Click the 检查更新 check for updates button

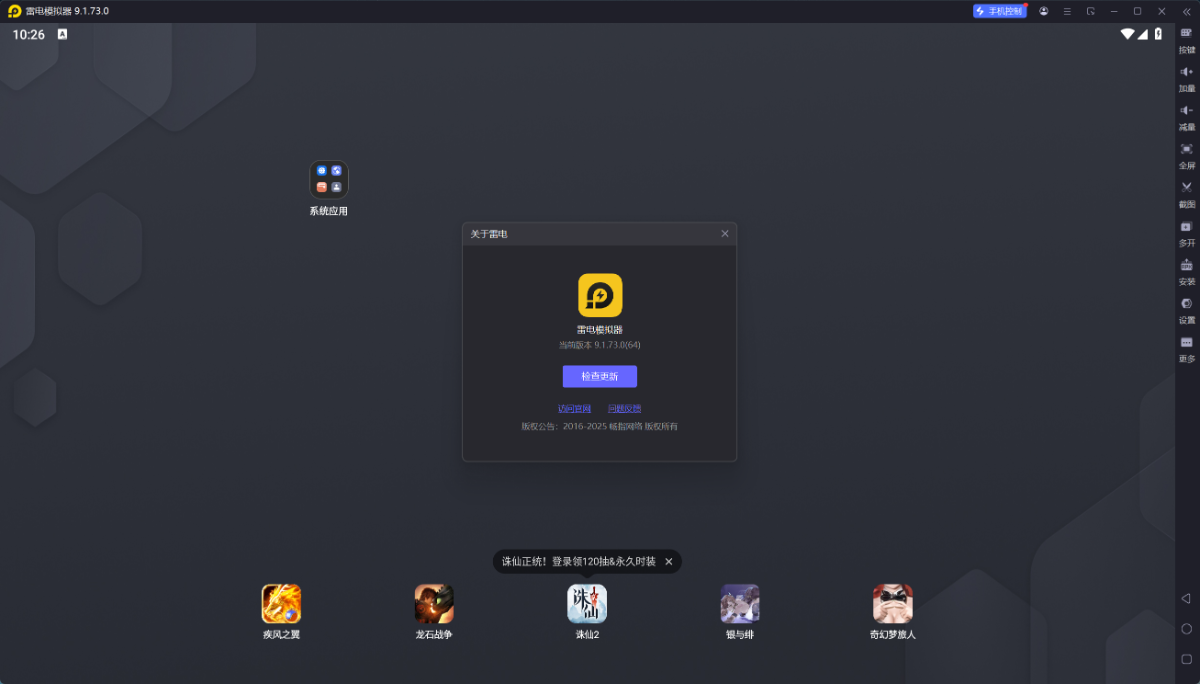point(599,376)
